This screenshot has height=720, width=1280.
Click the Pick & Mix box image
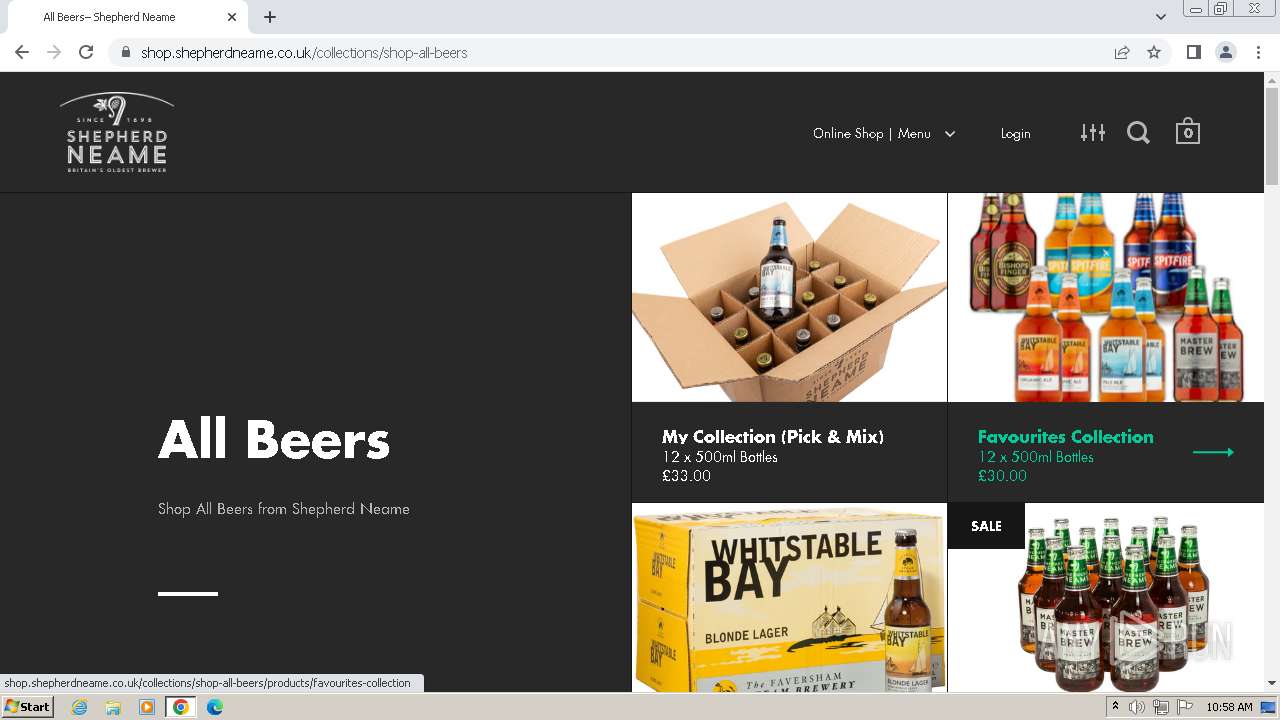[789, 298]
